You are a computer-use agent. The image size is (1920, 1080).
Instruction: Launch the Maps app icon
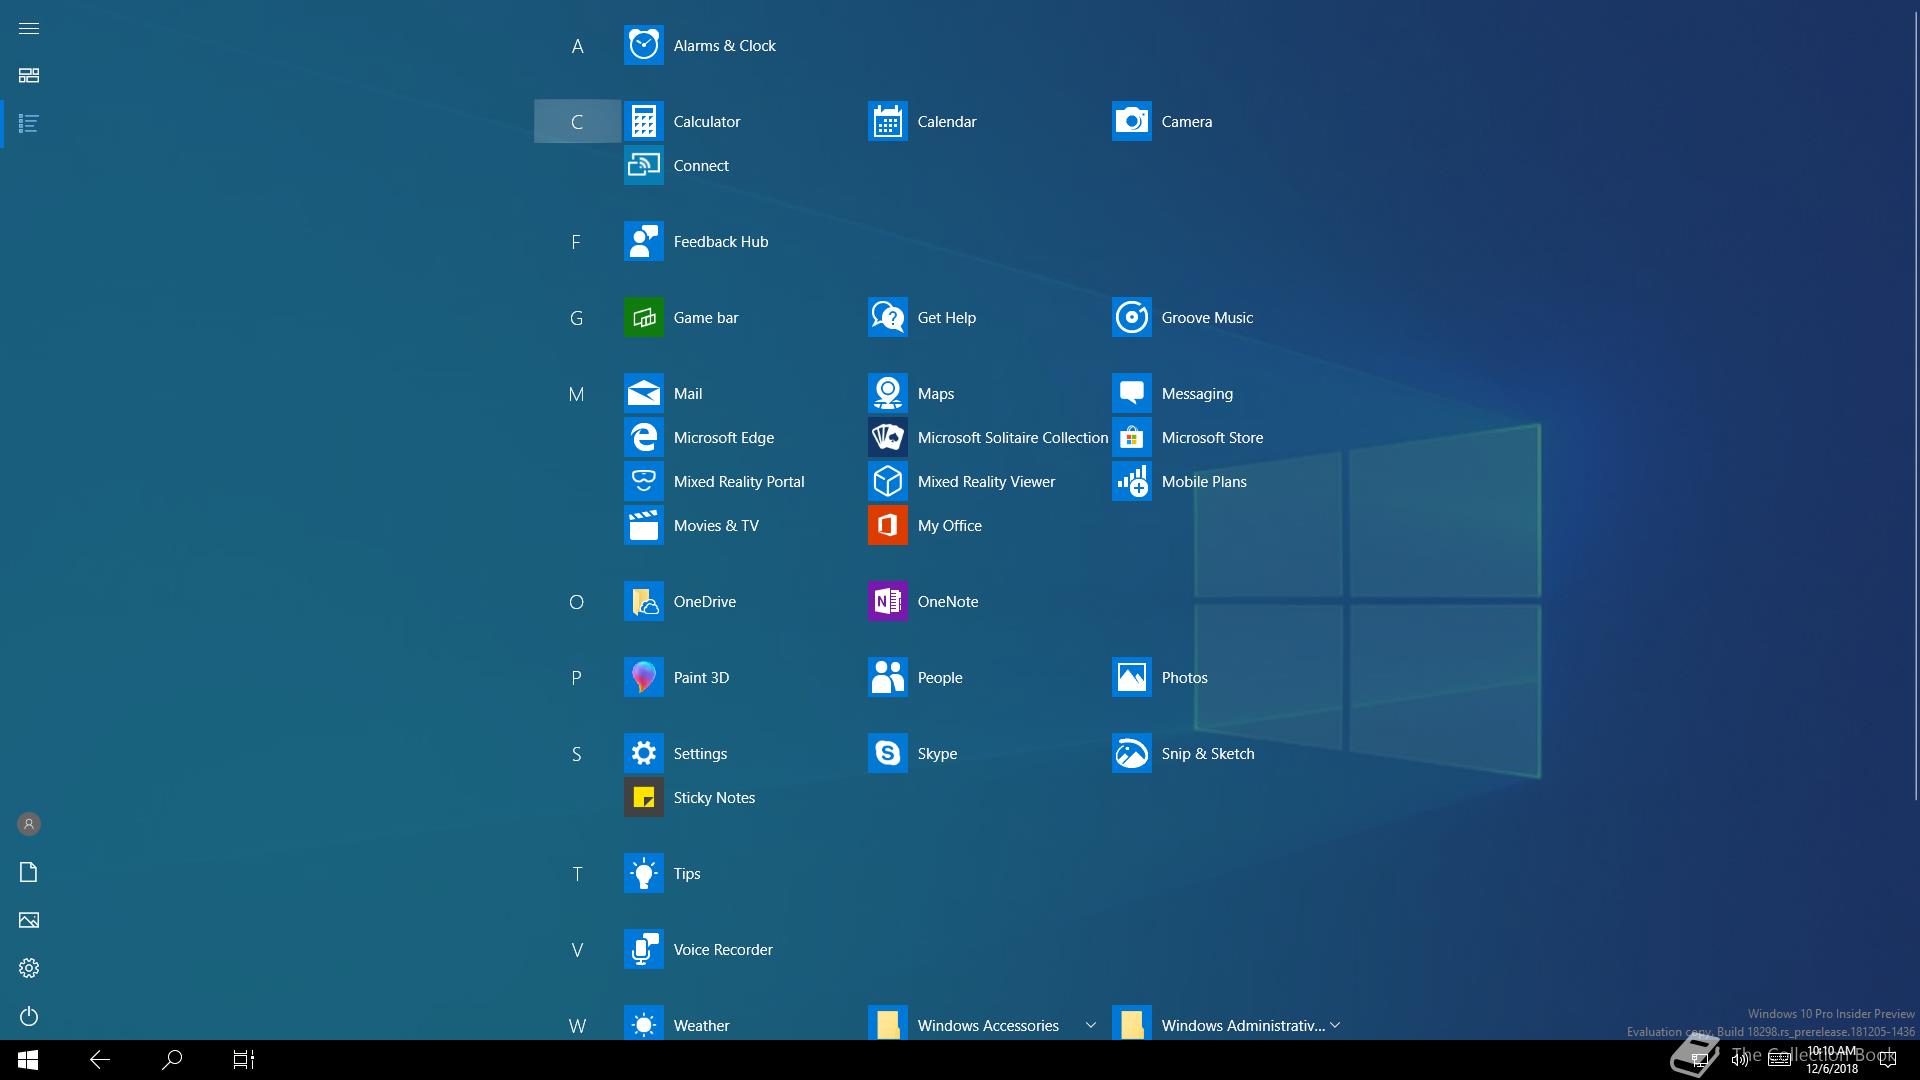point(887,393)
